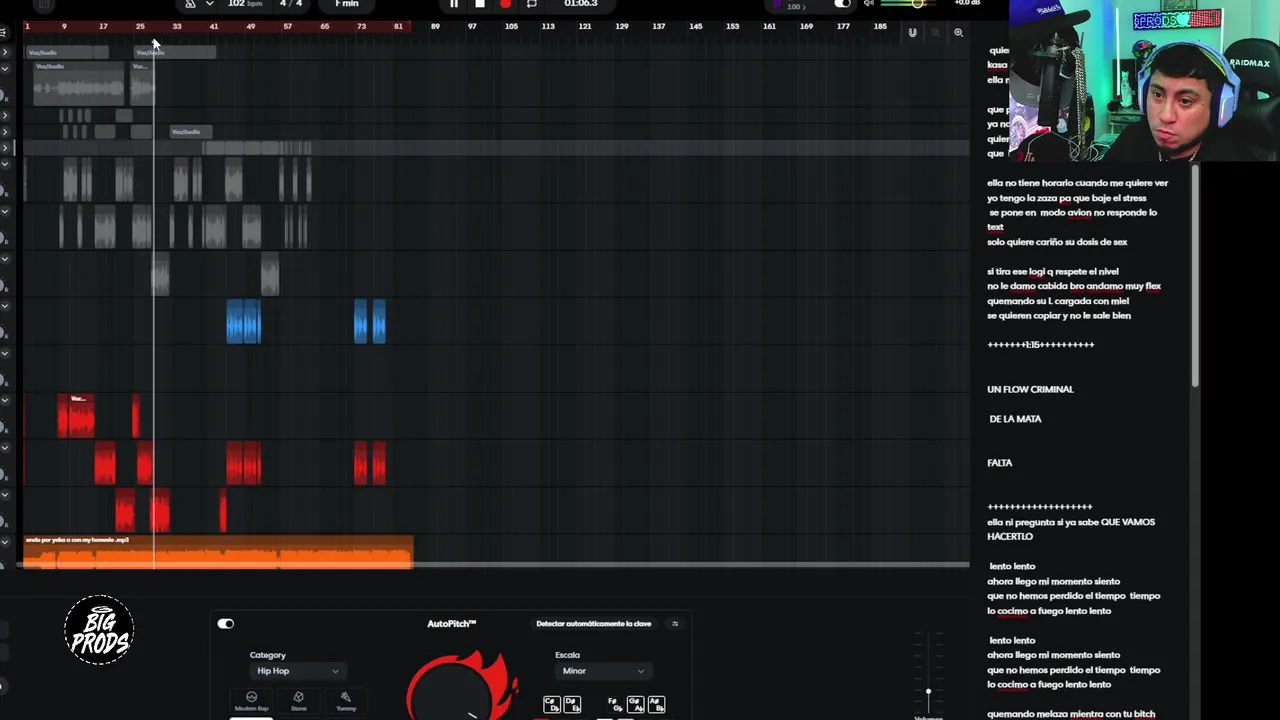
Task: Click the '+++++++1:15+++++++++' marker line
Action: [x=1041, y=345]
